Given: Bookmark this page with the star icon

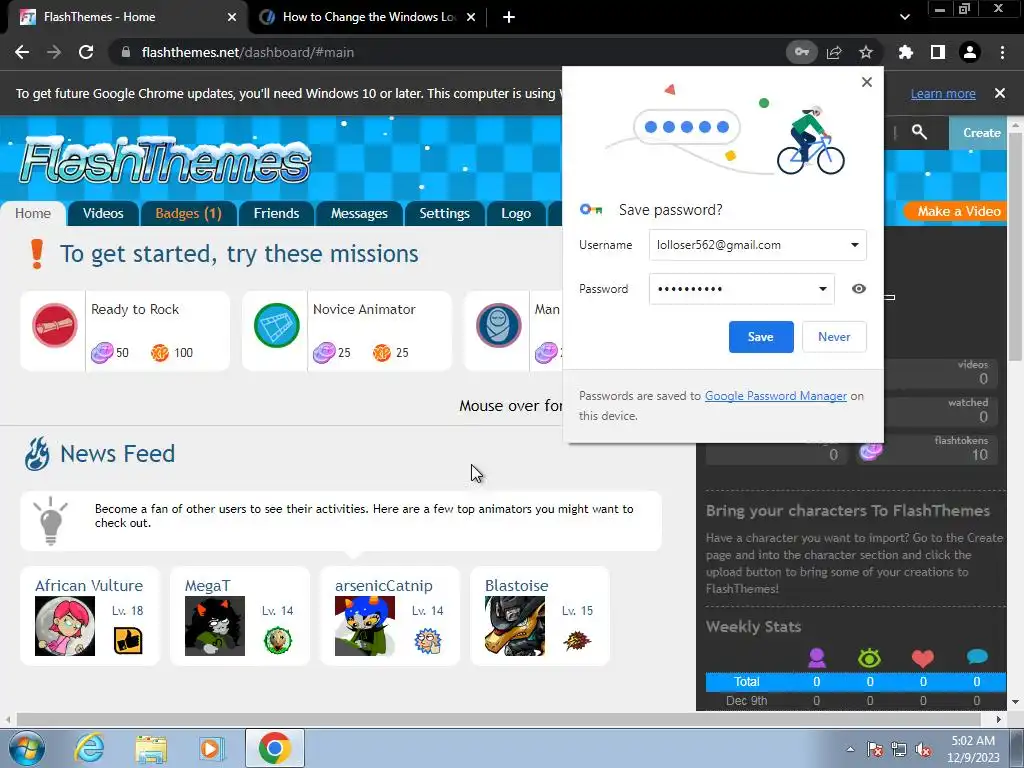Looking at the screenshot, I should click(866, 52).
